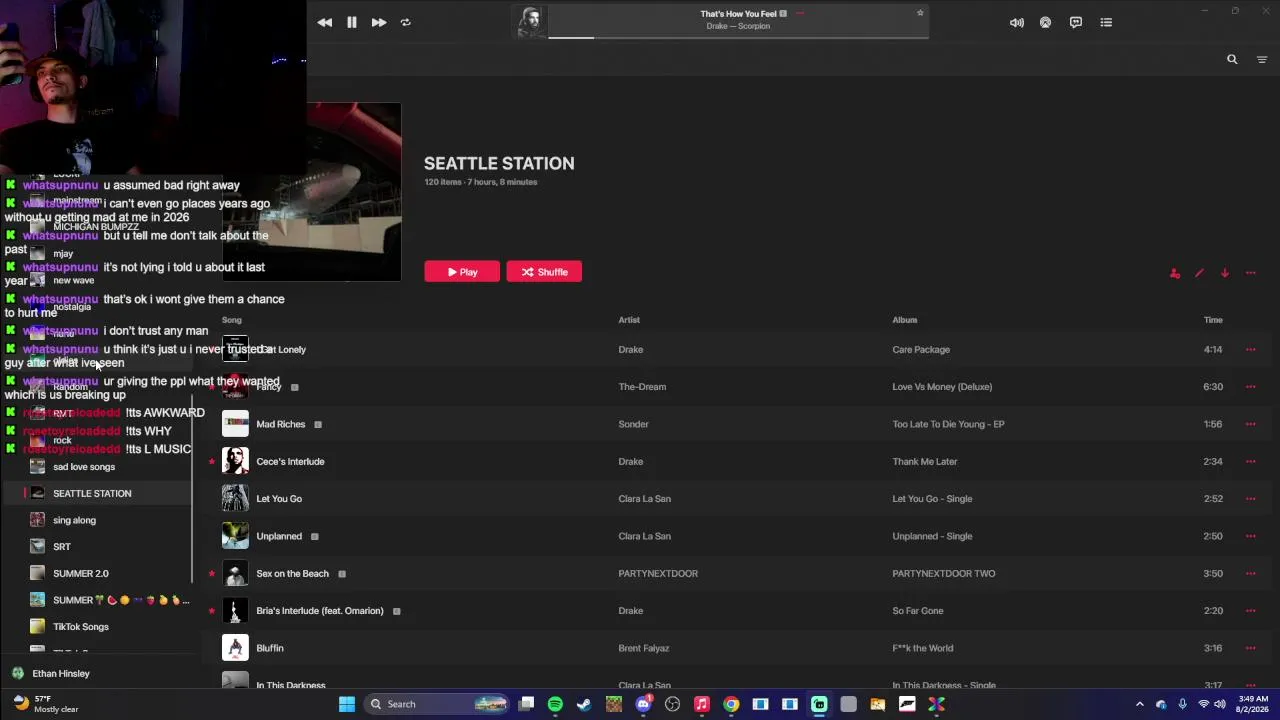
Task: Open Spotify from the taskbar
Action: pyautogui.click(x=555, y=704)
